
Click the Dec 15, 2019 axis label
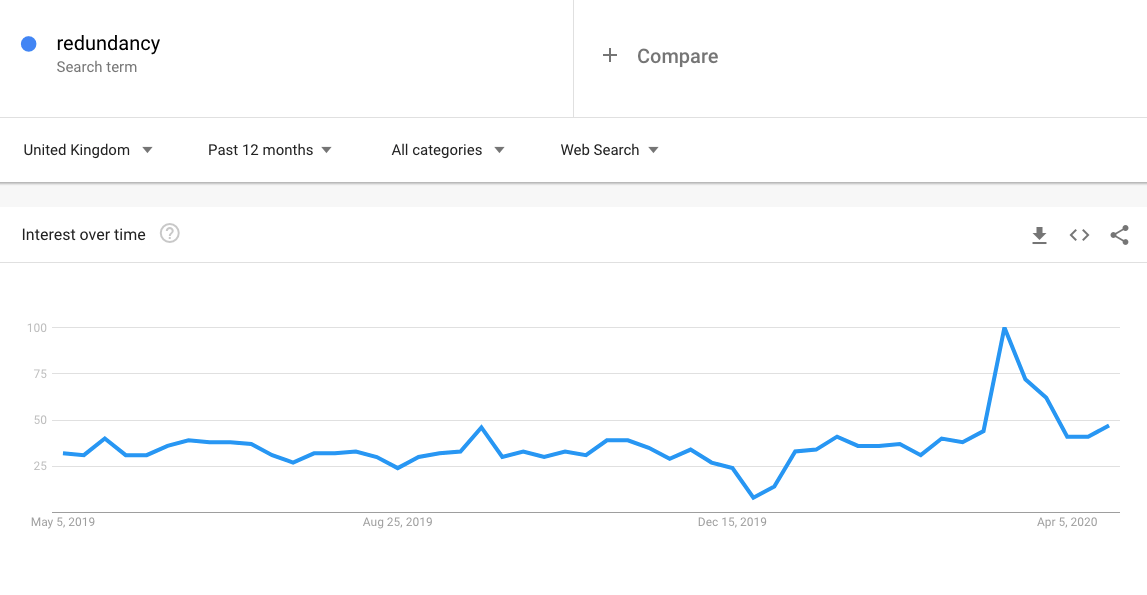coord(733,522)
